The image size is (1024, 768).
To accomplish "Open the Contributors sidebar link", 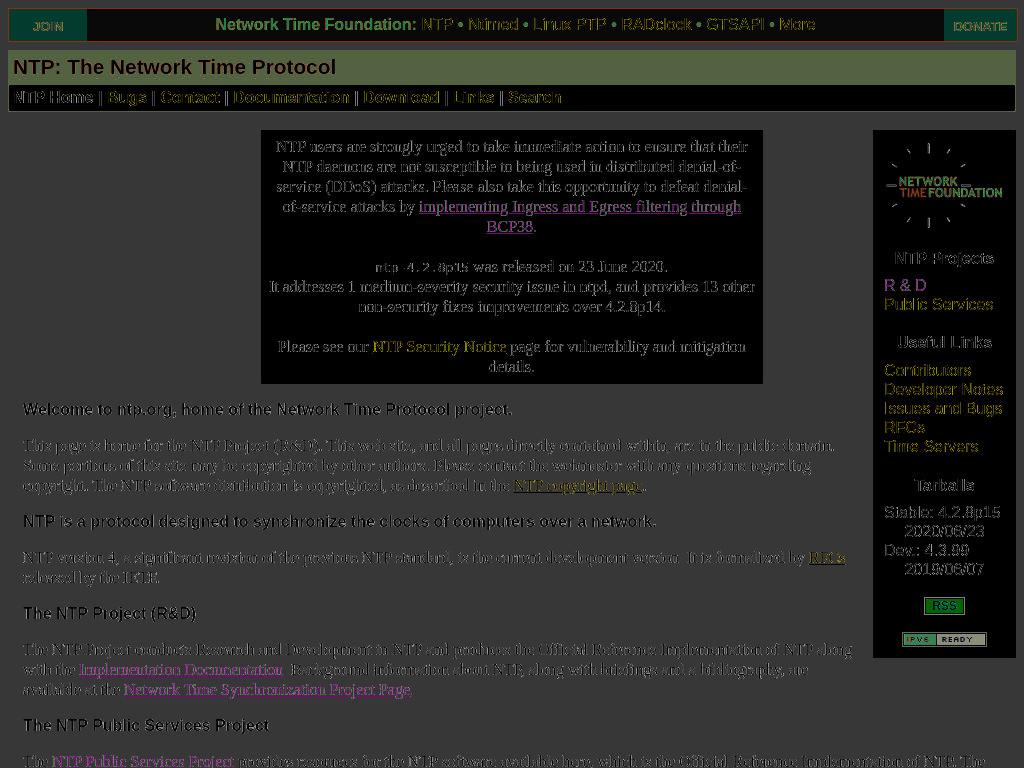I will click(927, 370).
